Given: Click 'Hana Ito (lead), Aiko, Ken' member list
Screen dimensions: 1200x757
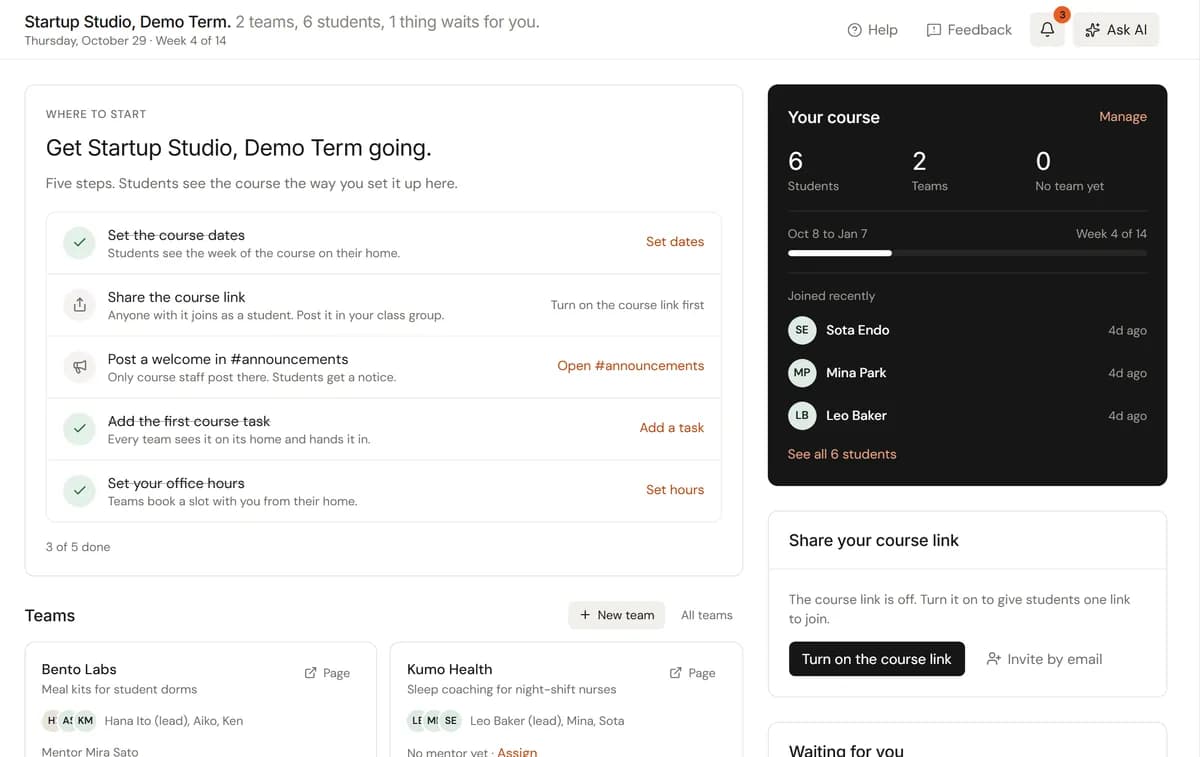Looking at the screenshot, I should (x=174, y=720).
